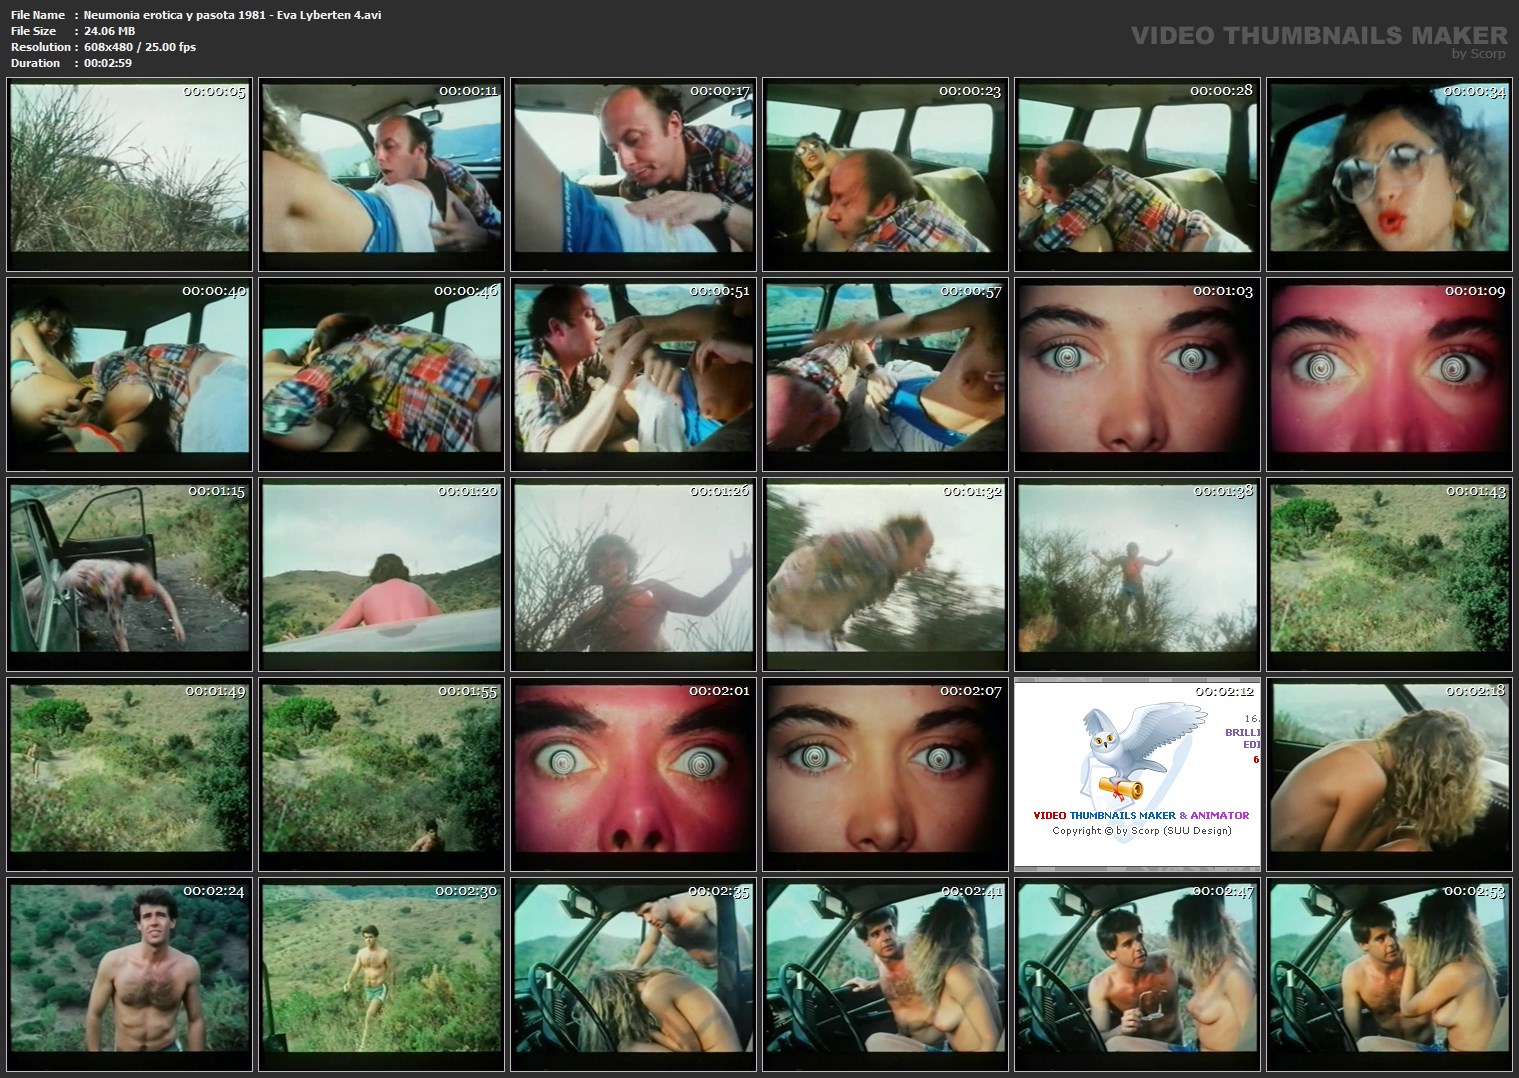Screen dimensions: 1519x1078
Task: Open the frame marked 00:00:51
Action: (633, 375)
